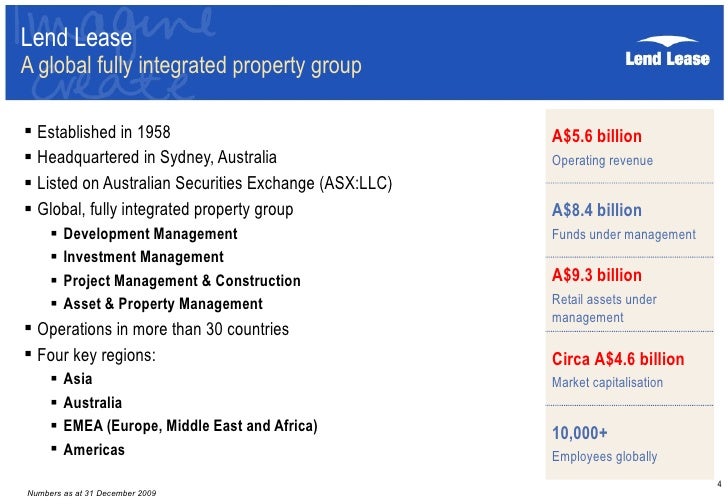Select the Development Management sub-bullet
This screenshot has width=728, height=504.
pos(150,234)
